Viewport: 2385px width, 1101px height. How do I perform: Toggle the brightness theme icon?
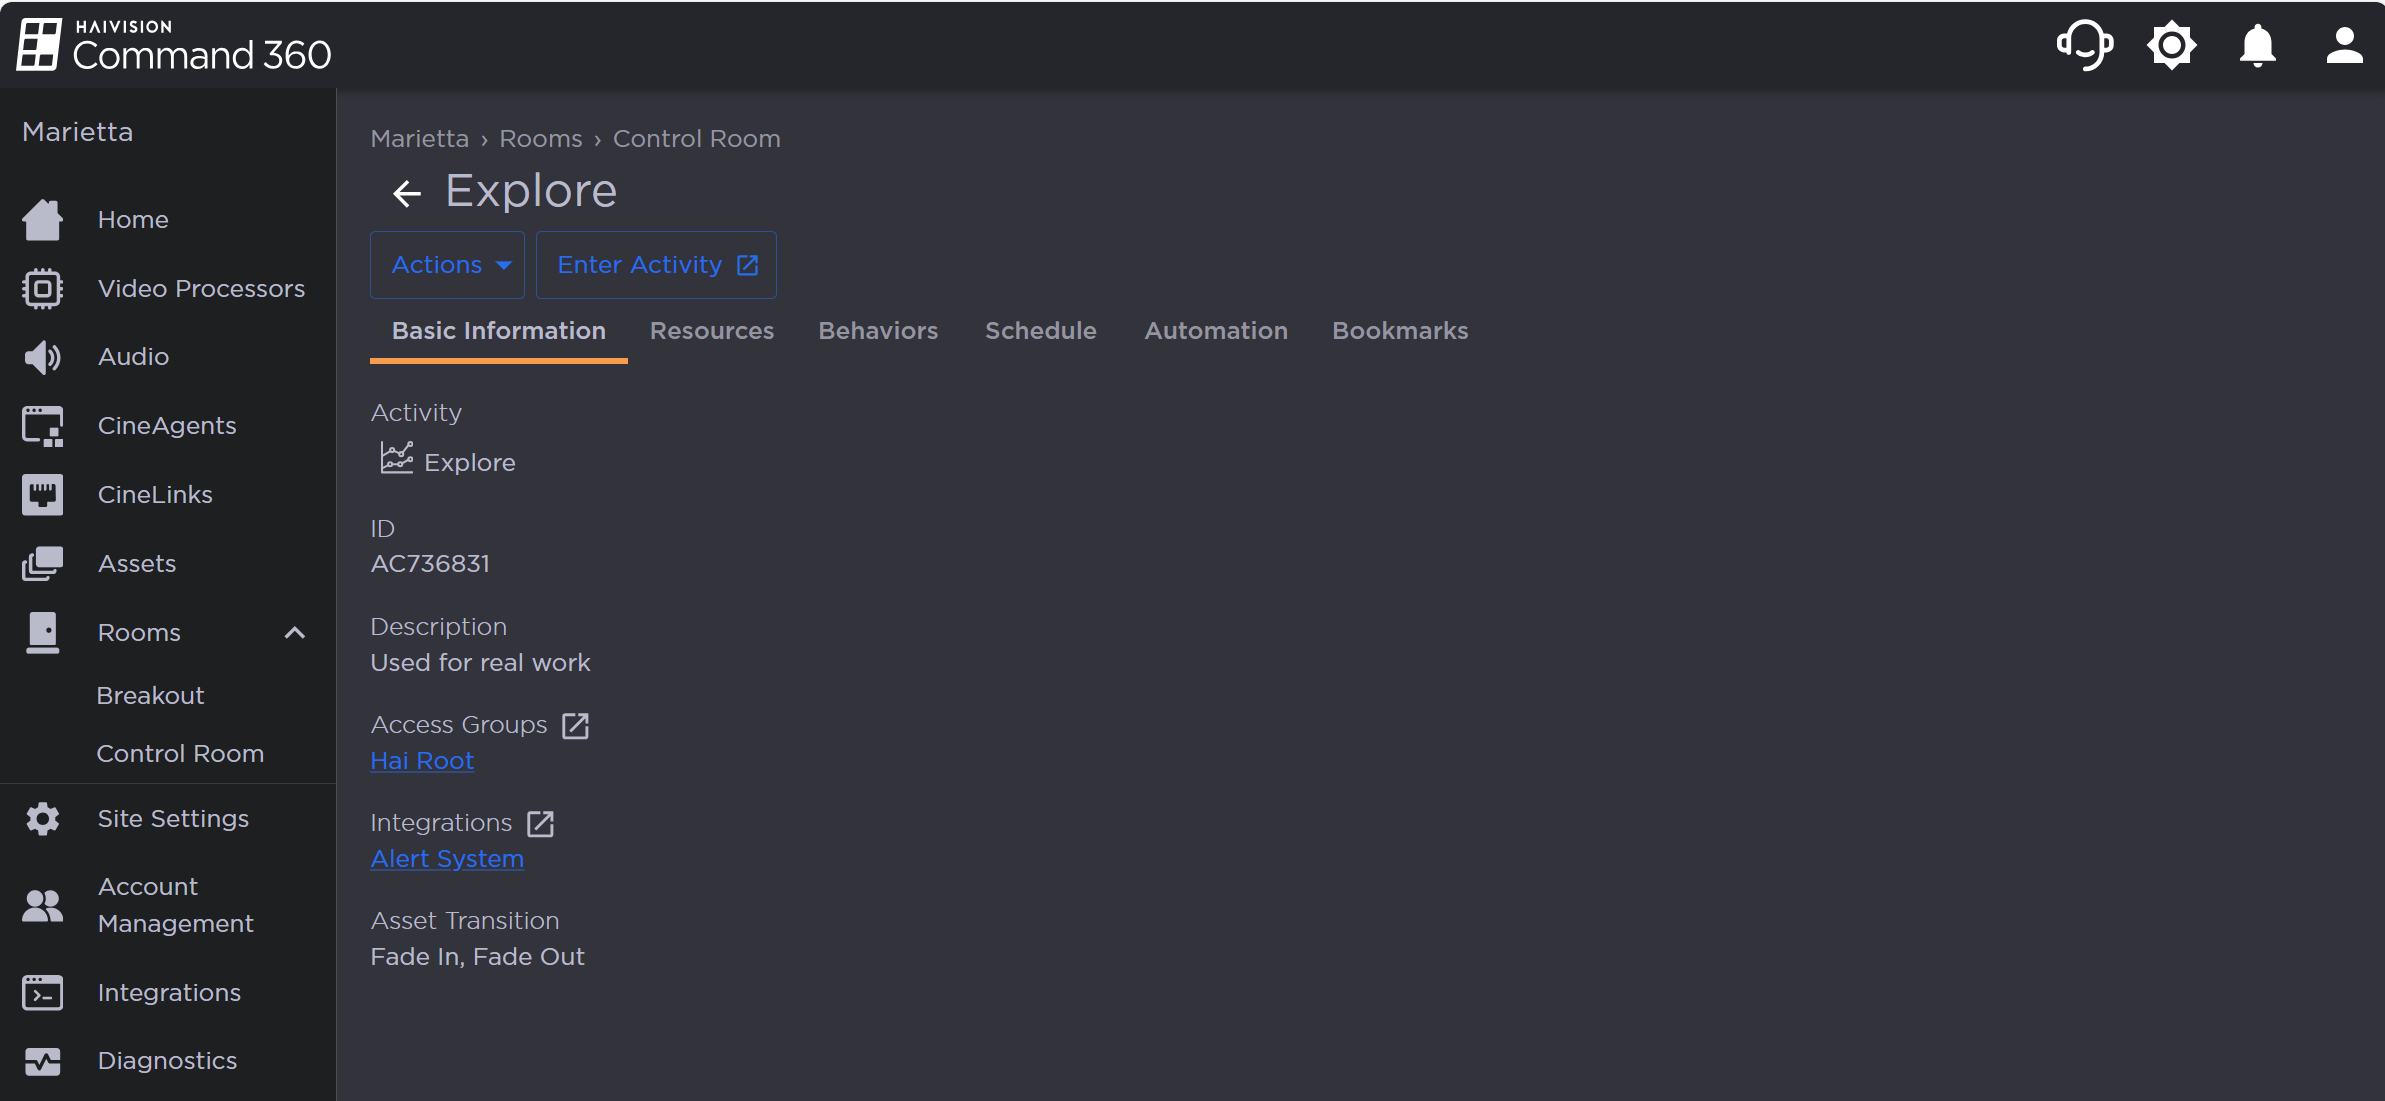[2171, 45]
